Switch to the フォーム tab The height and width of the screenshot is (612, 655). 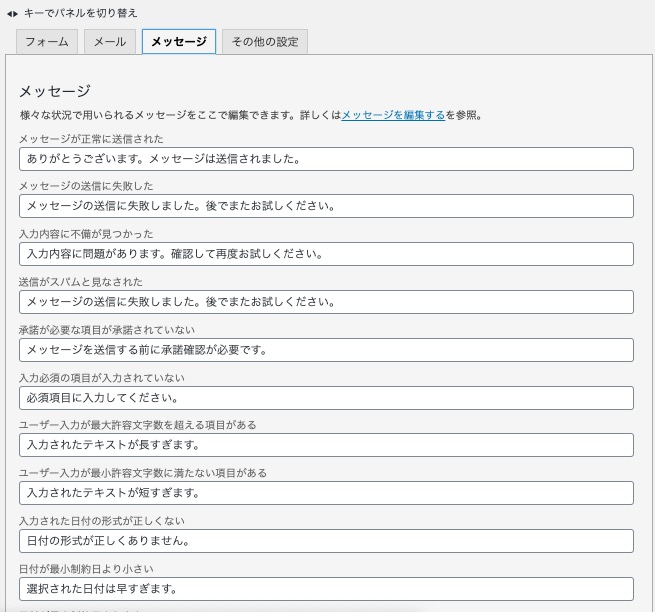tap(47, 42)
